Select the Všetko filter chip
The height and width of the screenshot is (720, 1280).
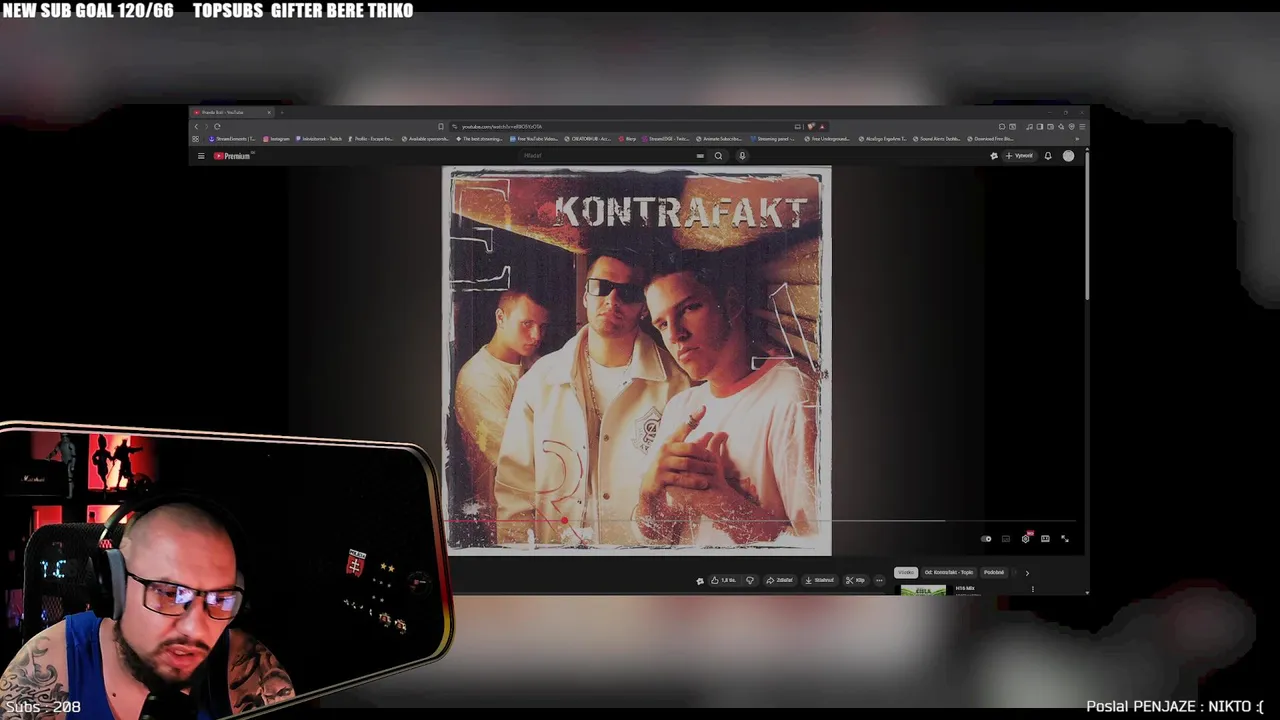906,572
